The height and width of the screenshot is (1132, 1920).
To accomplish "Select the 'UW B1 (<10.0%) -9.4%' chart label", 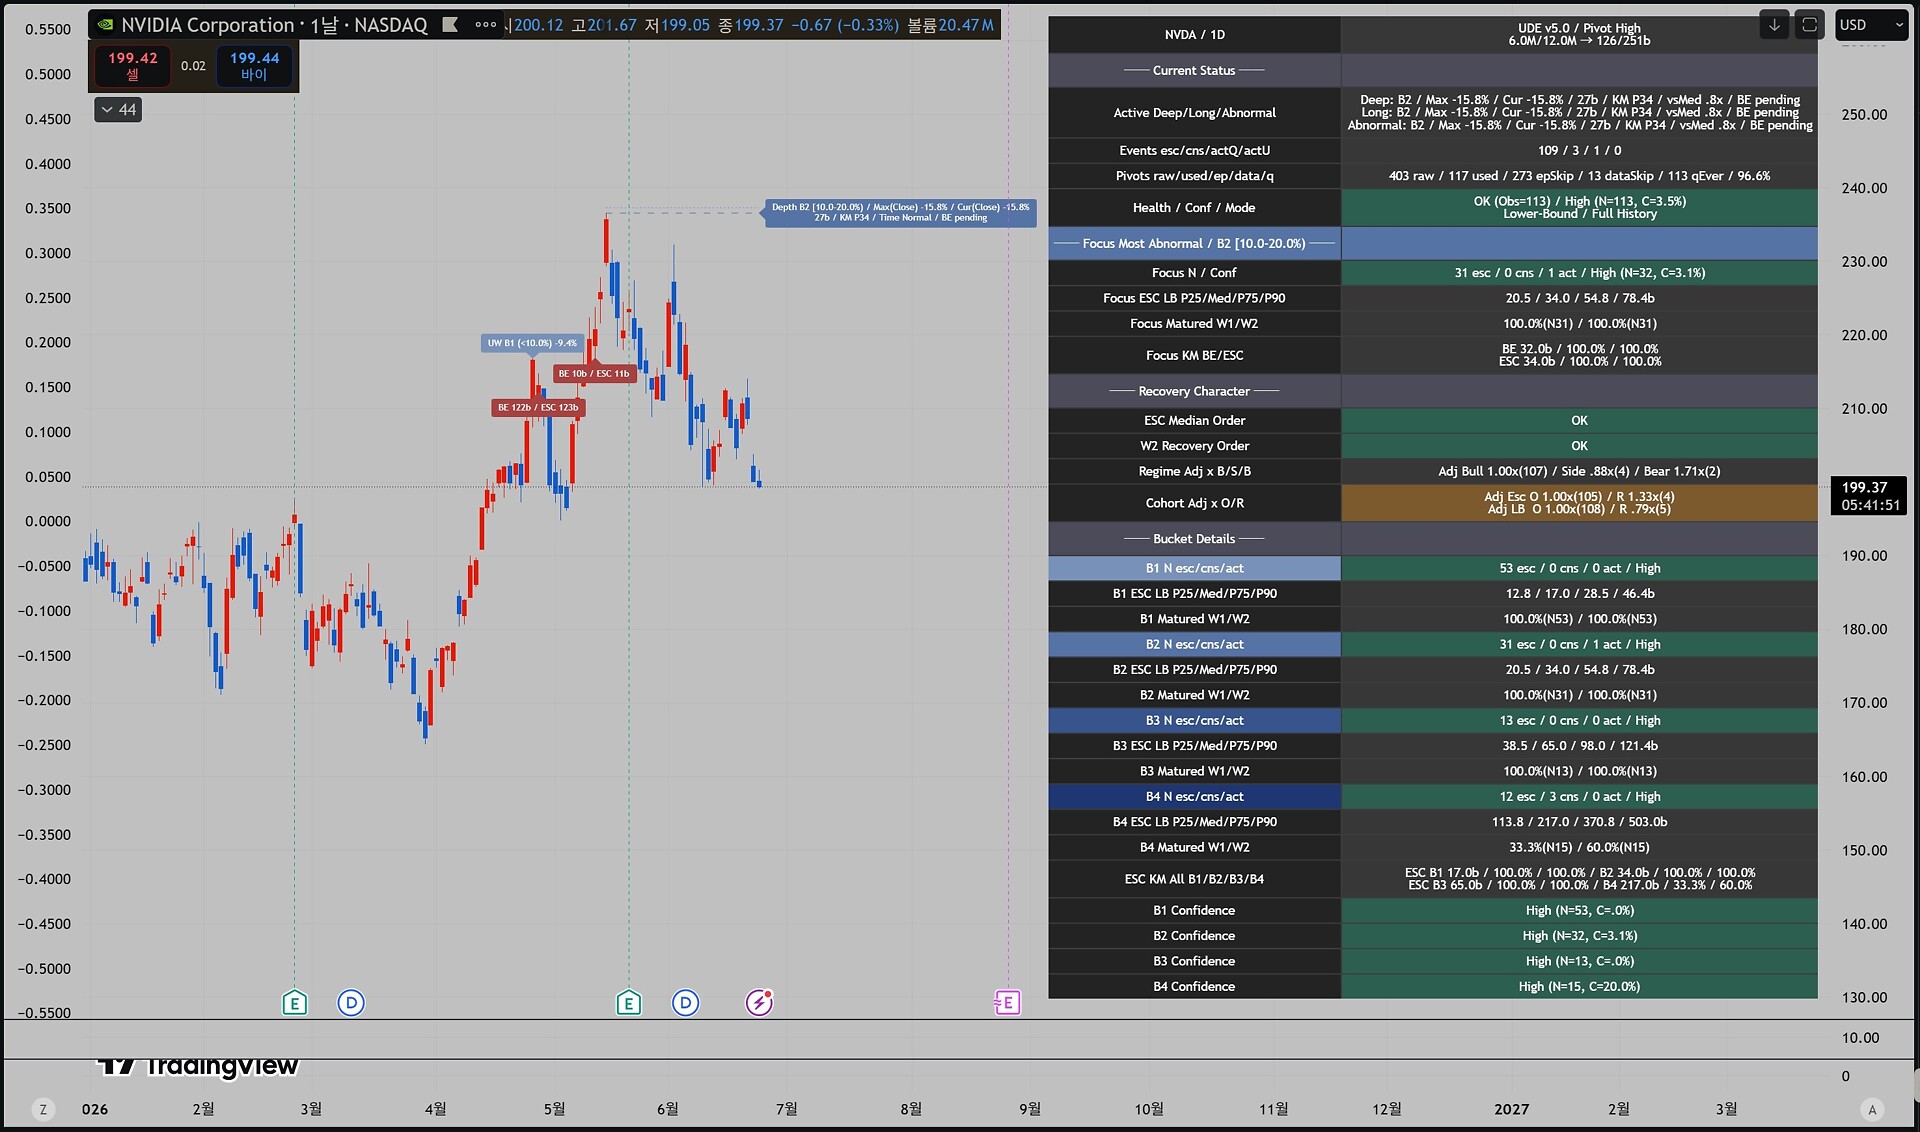I will click(532, 343).
